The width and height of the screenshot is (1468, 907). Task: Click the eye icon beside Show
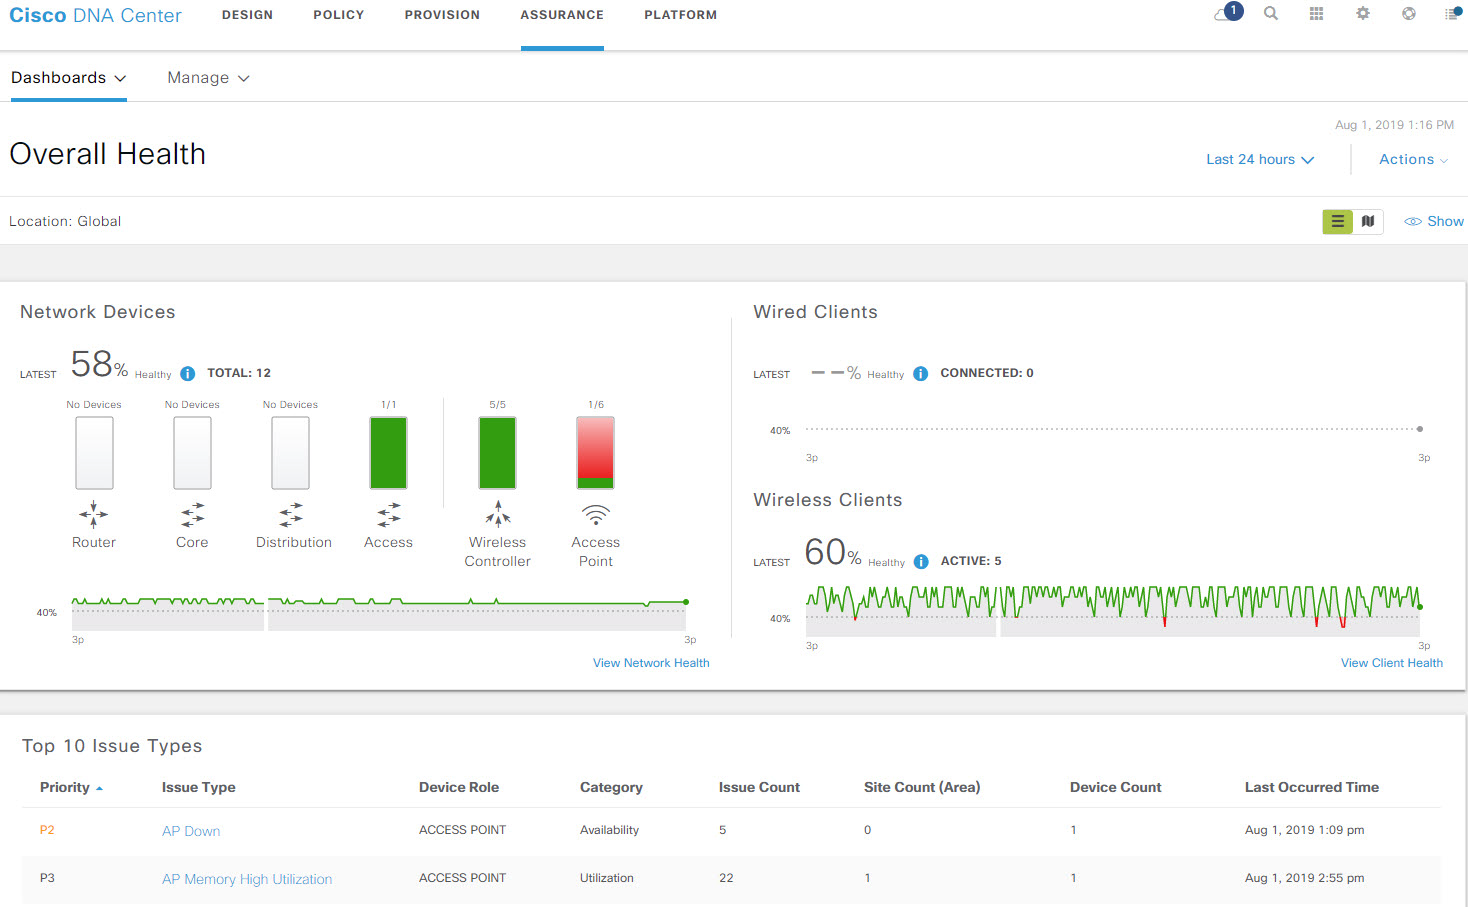point(1413,222)
